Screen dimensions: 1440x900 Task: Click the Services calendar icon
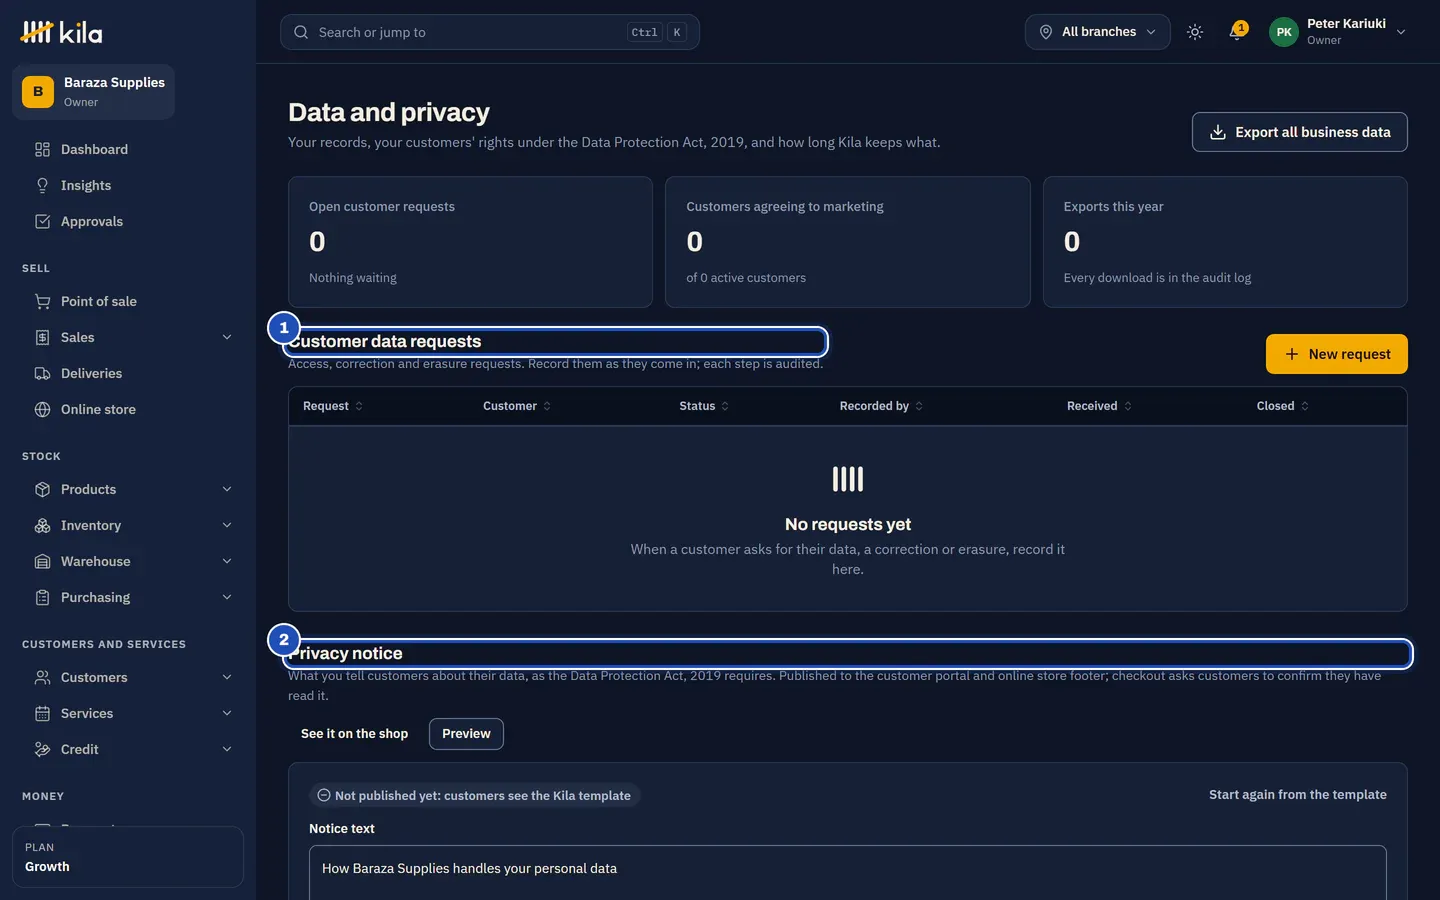[42, 713]
